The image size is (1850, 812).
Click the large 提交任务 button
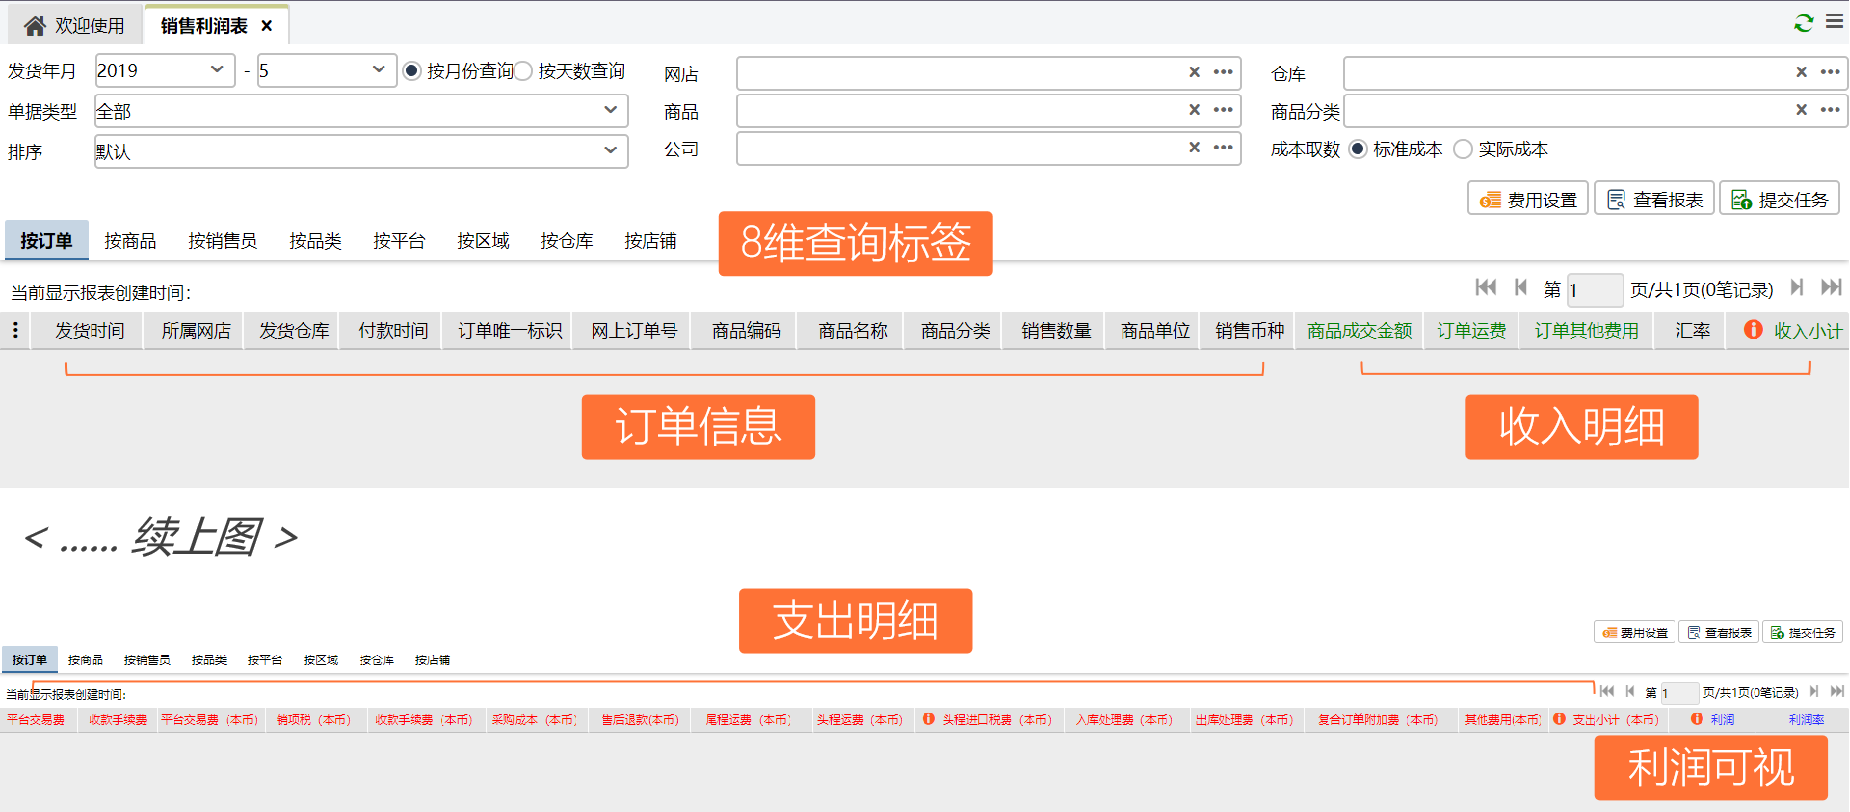(1780, 199)
